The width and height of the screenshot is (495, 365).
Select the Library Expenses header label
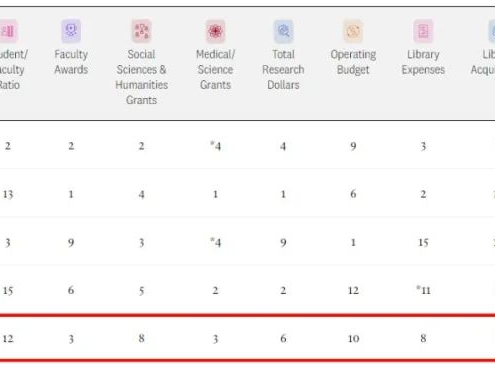423,62
